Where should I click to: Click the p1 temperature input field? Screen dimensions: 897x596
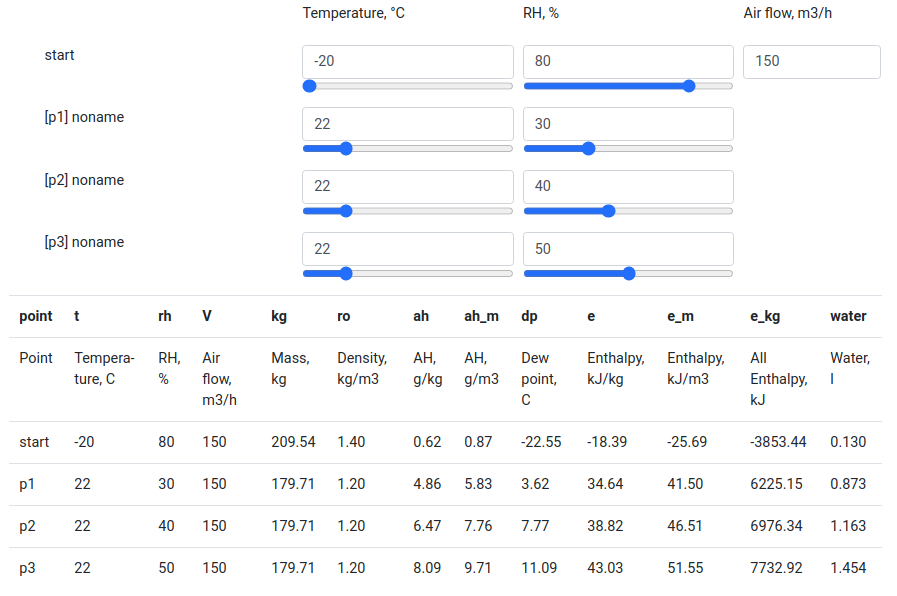coord(407,124)
